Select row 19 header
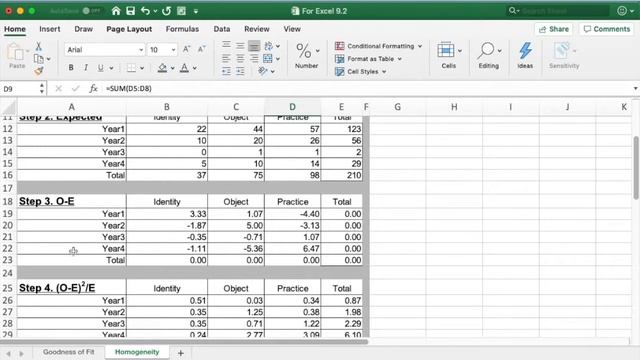 coord(8,214)
